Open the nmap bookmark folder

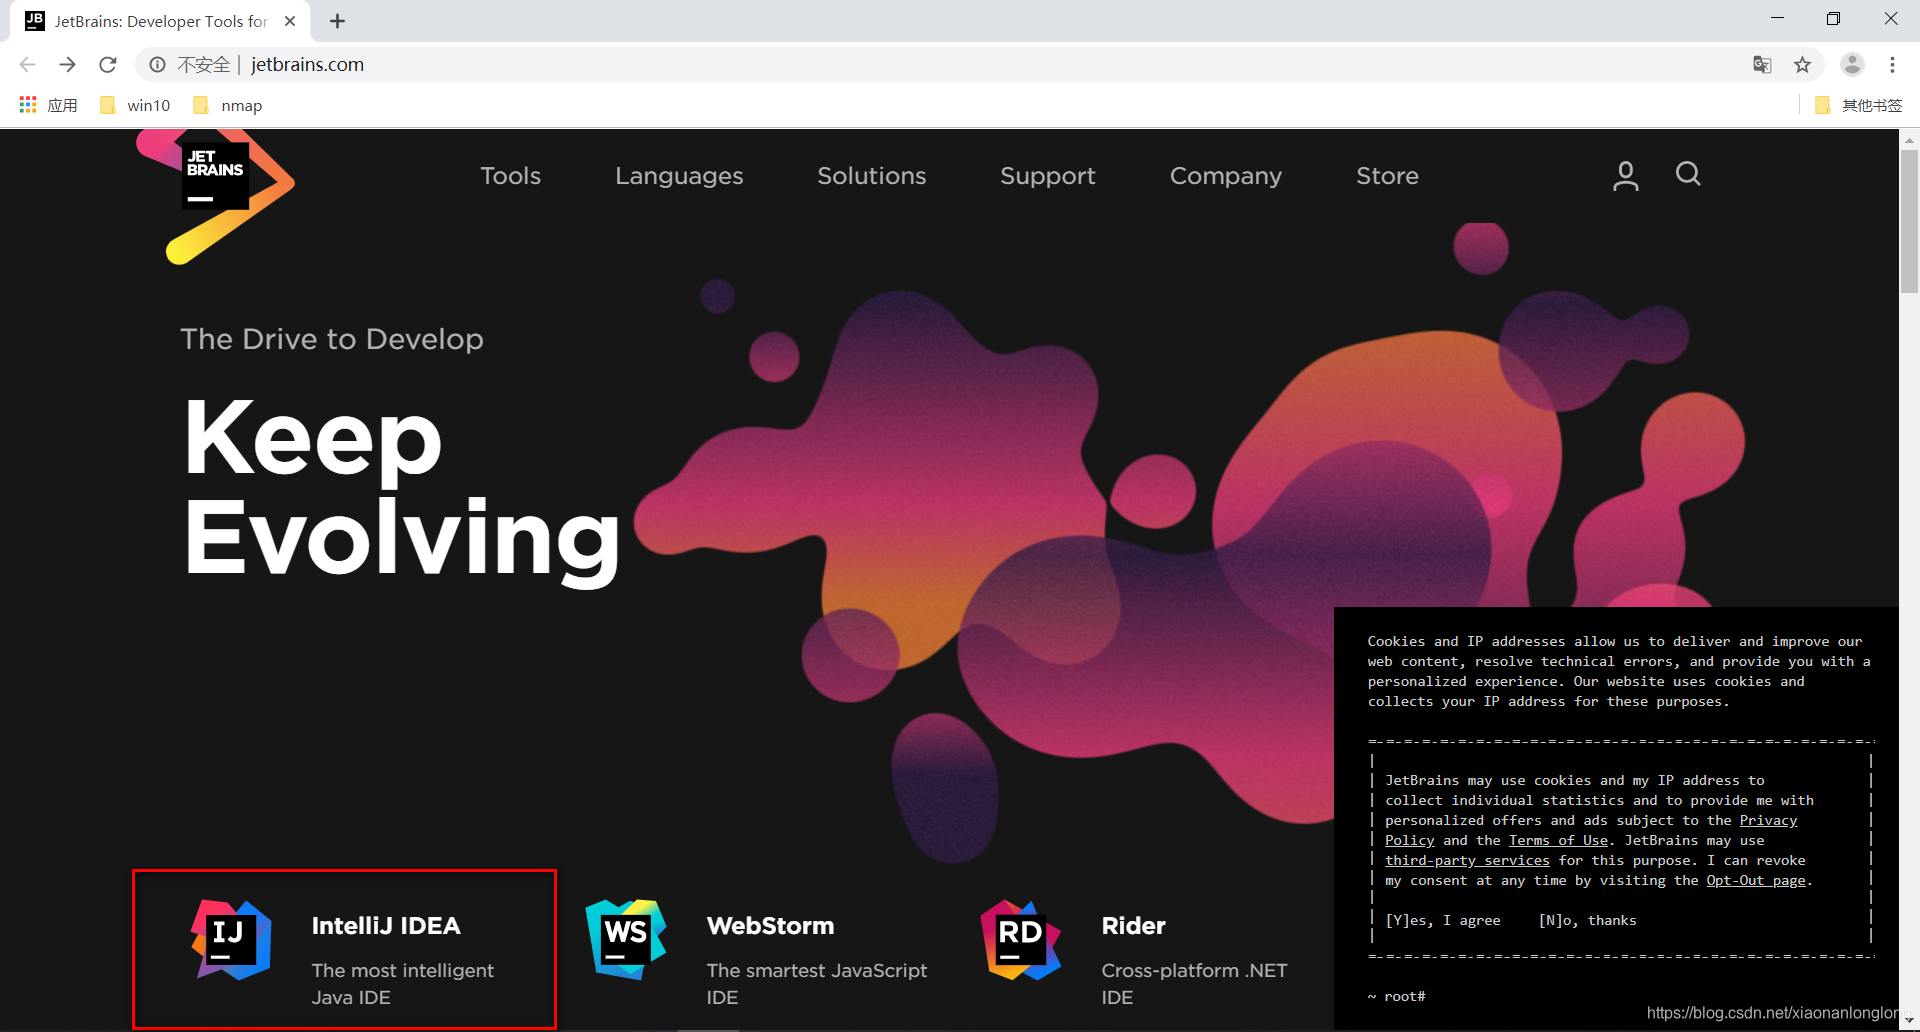click(227, 105)
